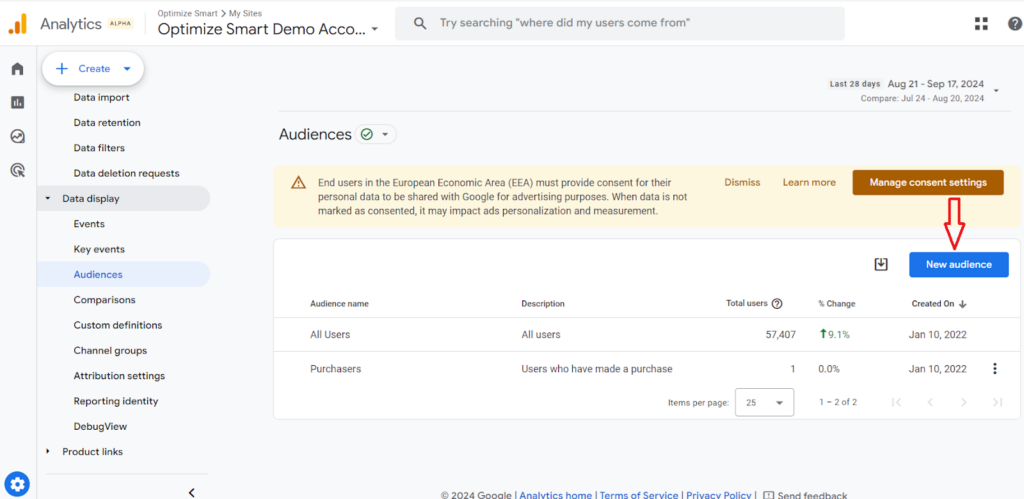Click the 9.1% change value

pyautogui.click(x=834, y=334)
